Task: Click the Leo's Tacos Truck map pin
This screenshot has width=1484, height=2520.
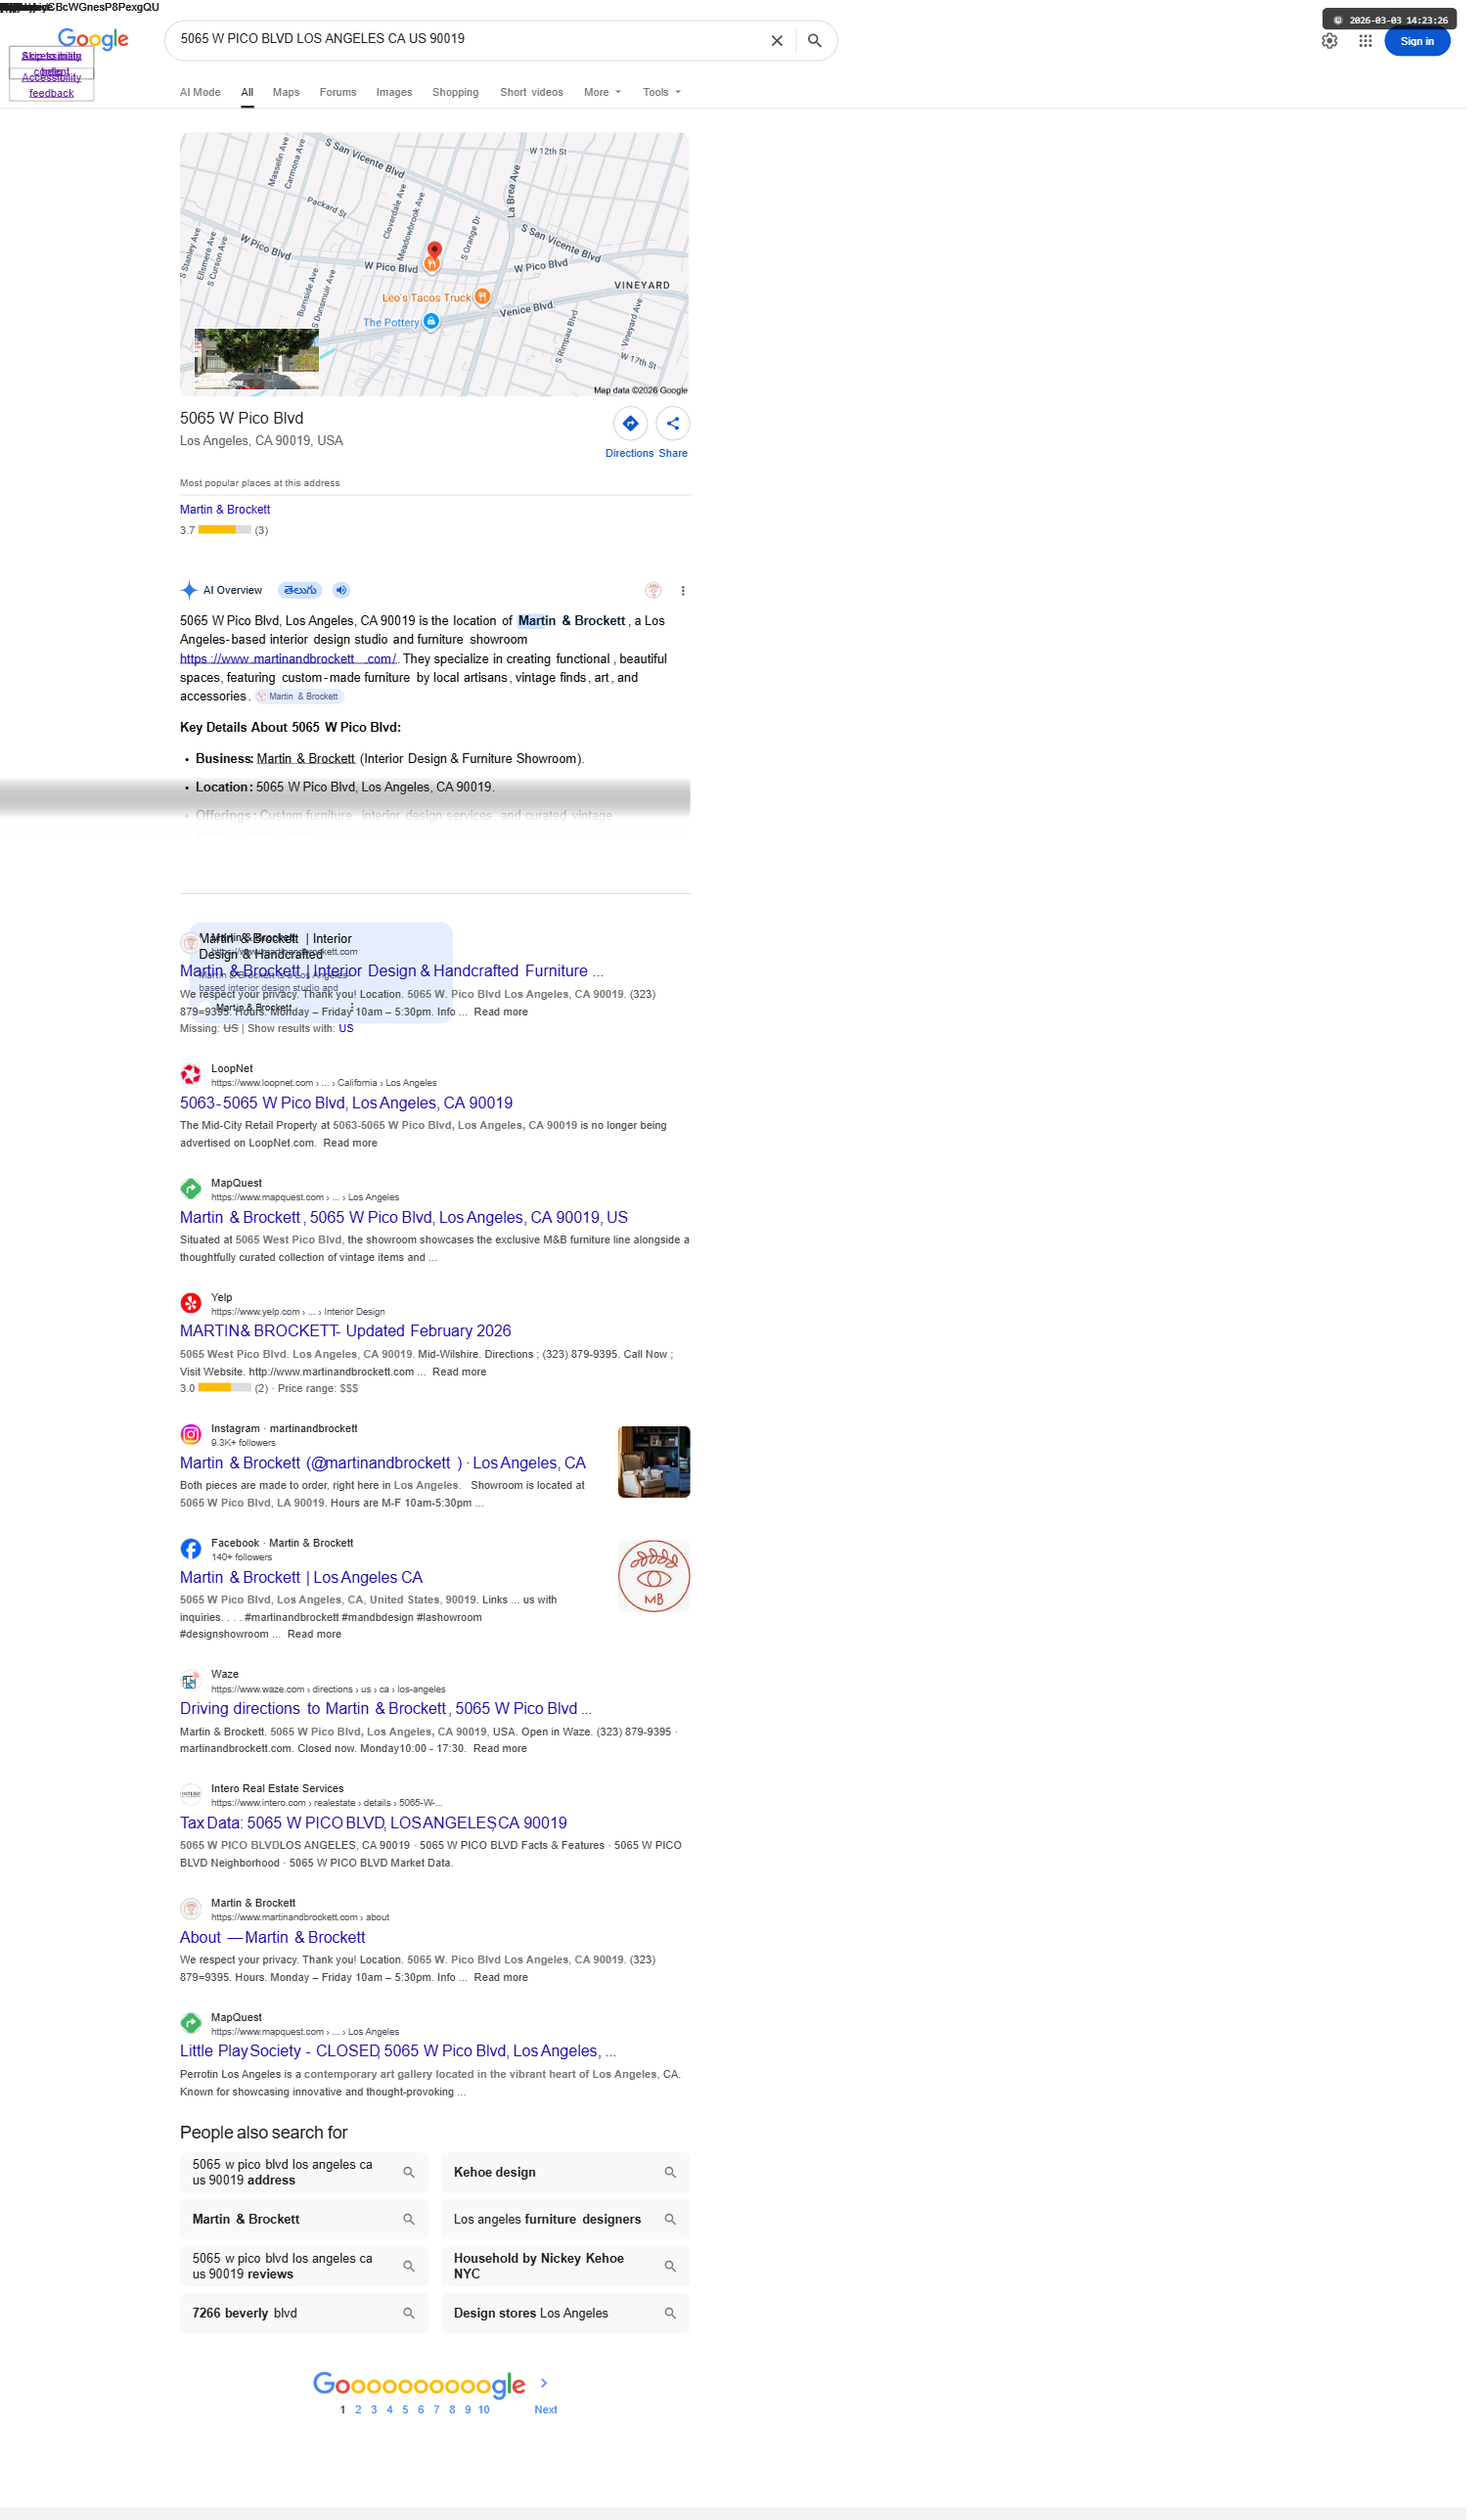Action: coord(487,300)
